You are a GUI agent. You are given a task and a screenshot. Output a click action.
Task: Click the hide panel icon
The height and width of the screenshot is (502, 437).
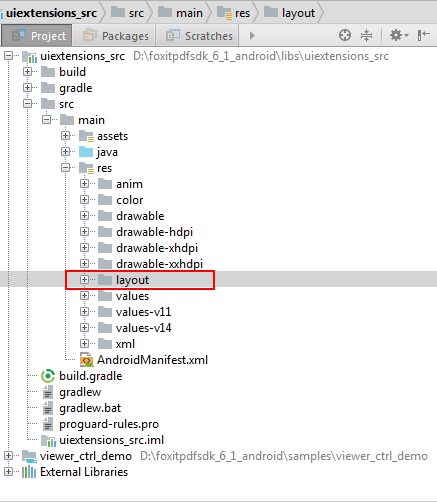423,35
